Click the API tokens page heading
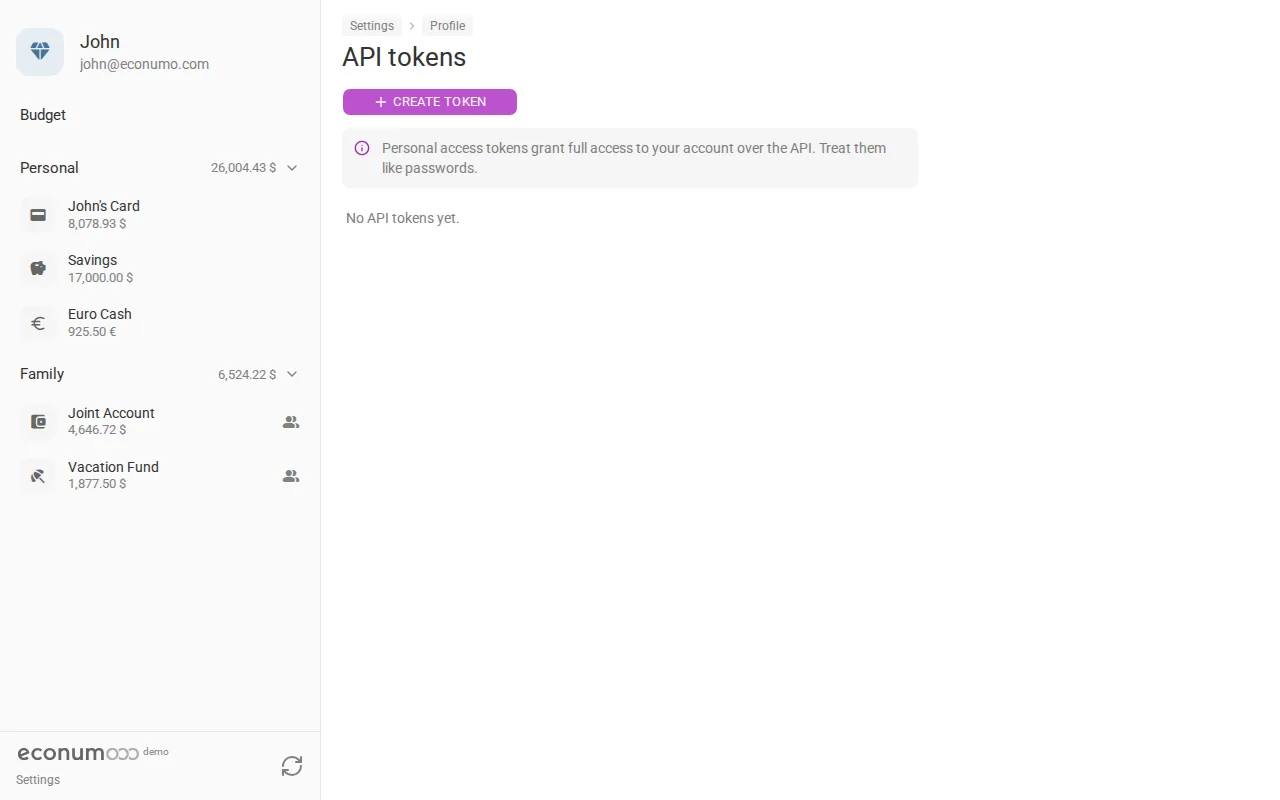Viewport: 1280px width, 800px height. [404, 57]
